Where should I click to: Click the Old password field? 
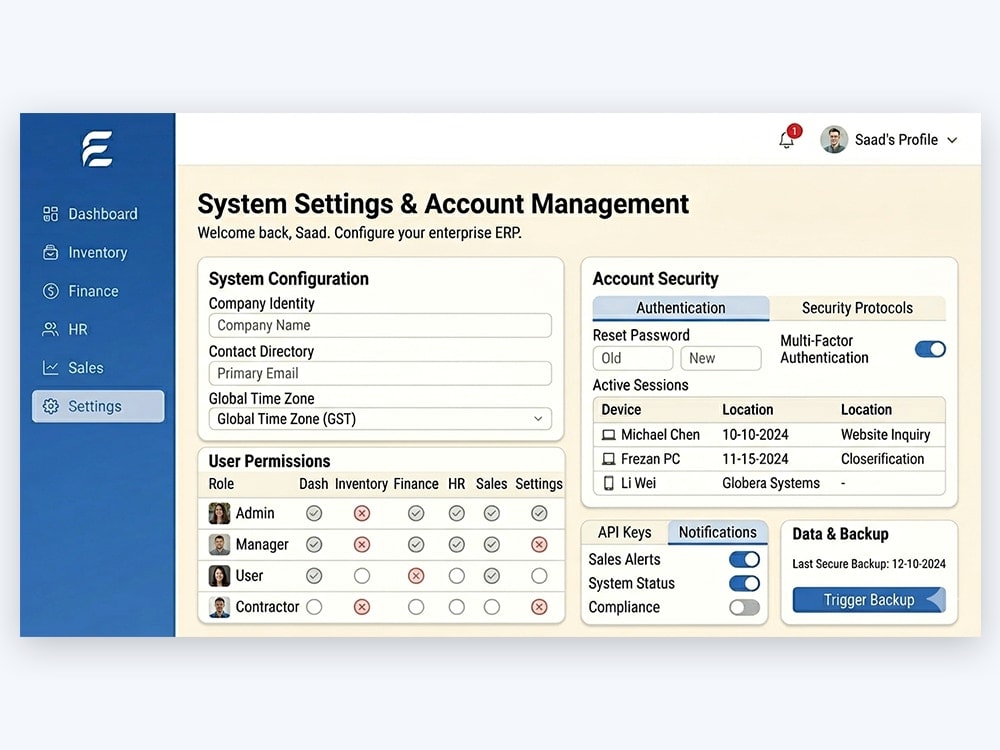pyautogui.click(x=633, y=358)
